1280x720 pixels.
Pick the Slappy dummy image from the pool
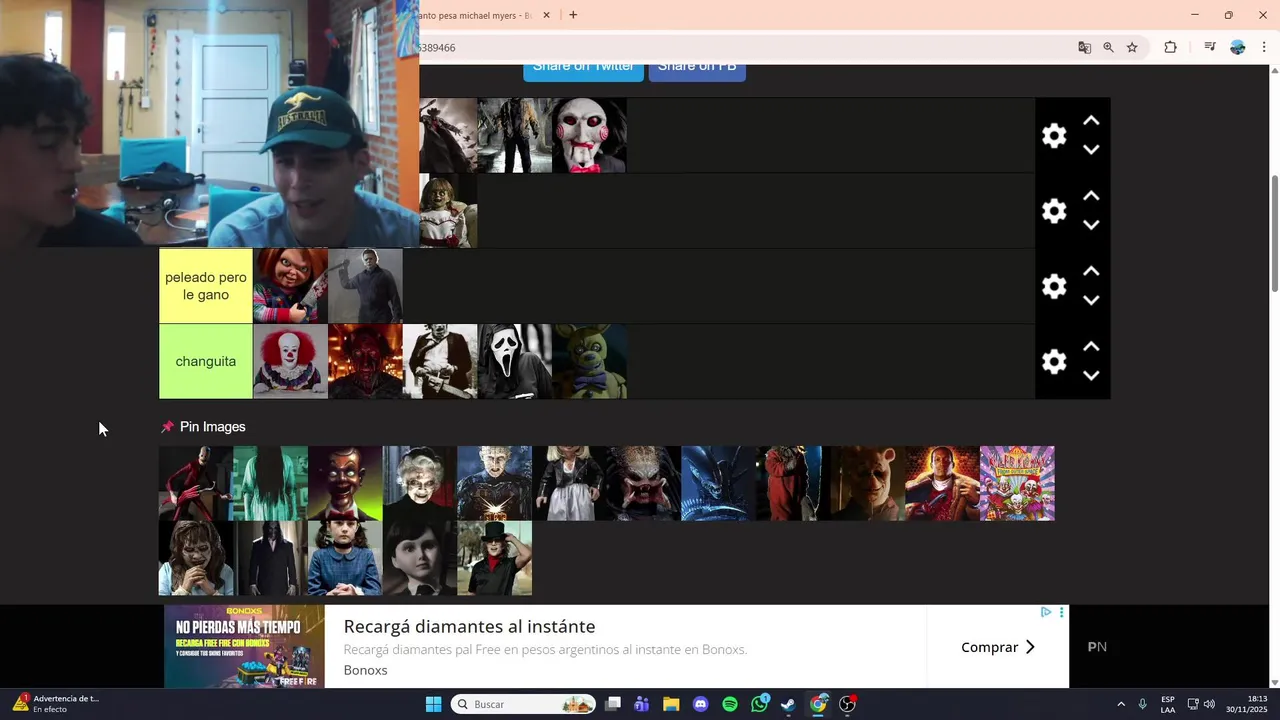pos(345,483)
